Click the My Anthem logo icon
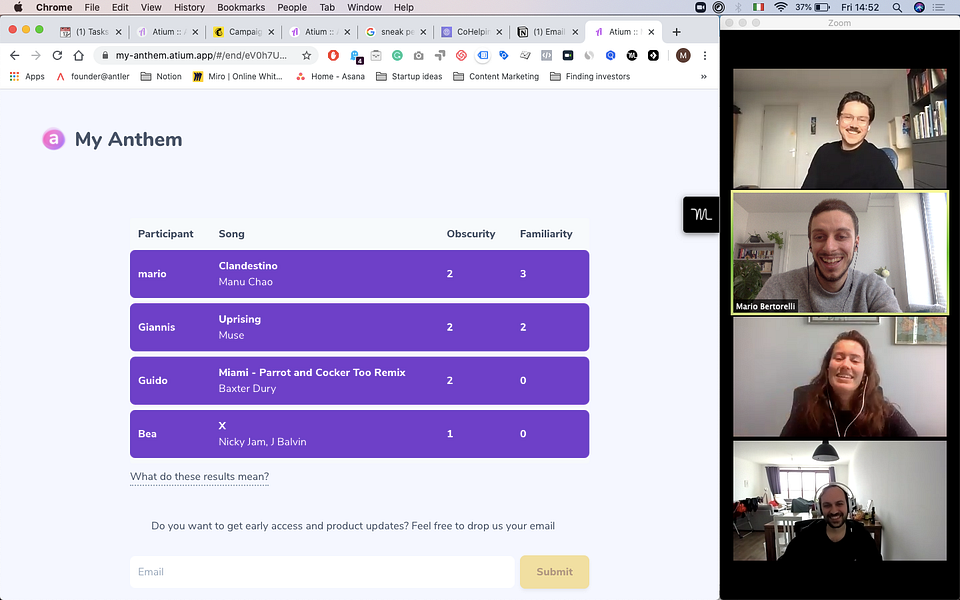 pyautogui.click(x=53, y=139)
